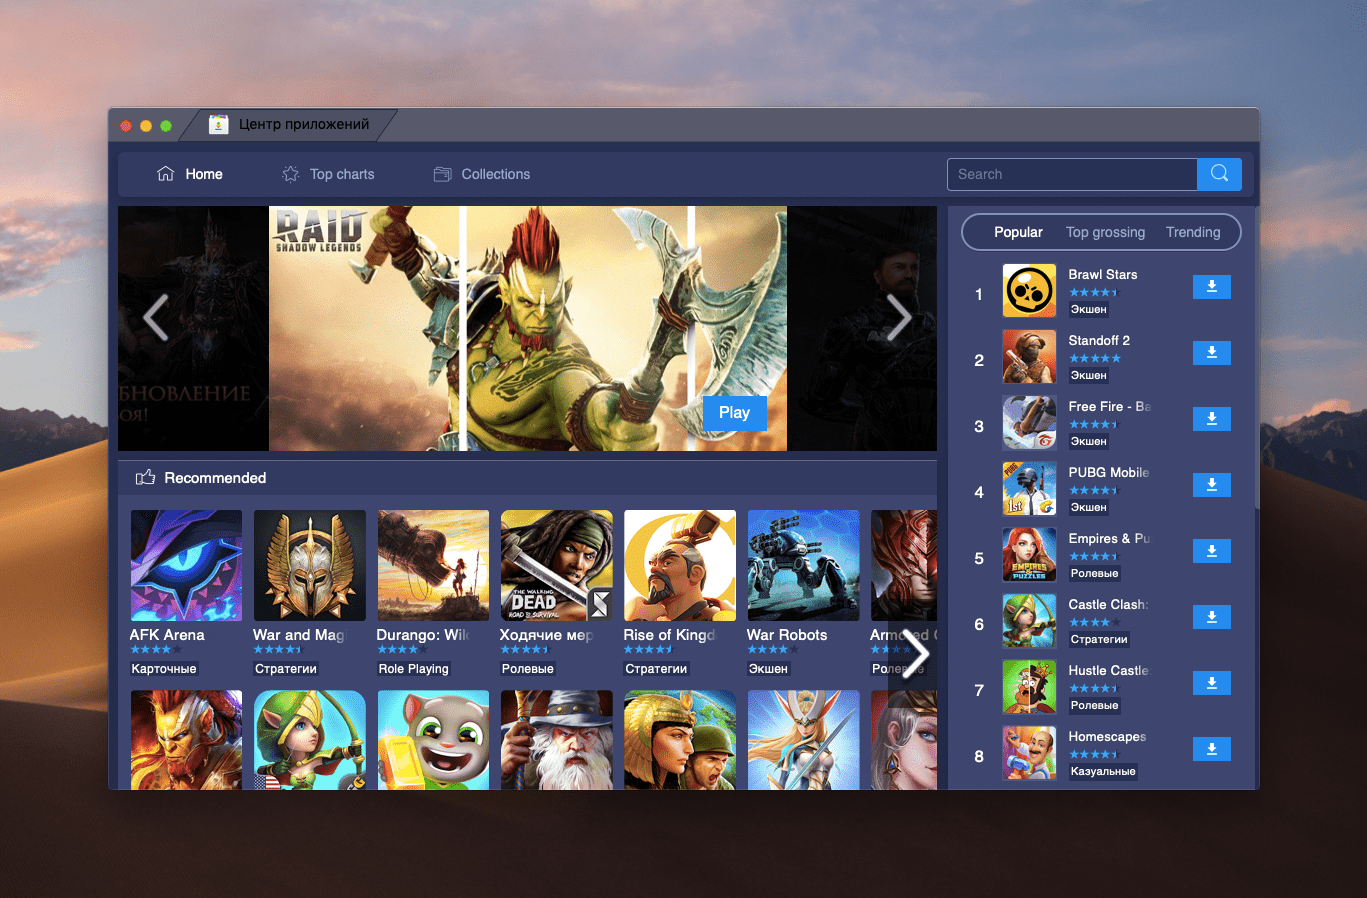This screenshot has width=1367, height=898.
Task: Show next banner with right chevron
Action: [x=899, y=318]
